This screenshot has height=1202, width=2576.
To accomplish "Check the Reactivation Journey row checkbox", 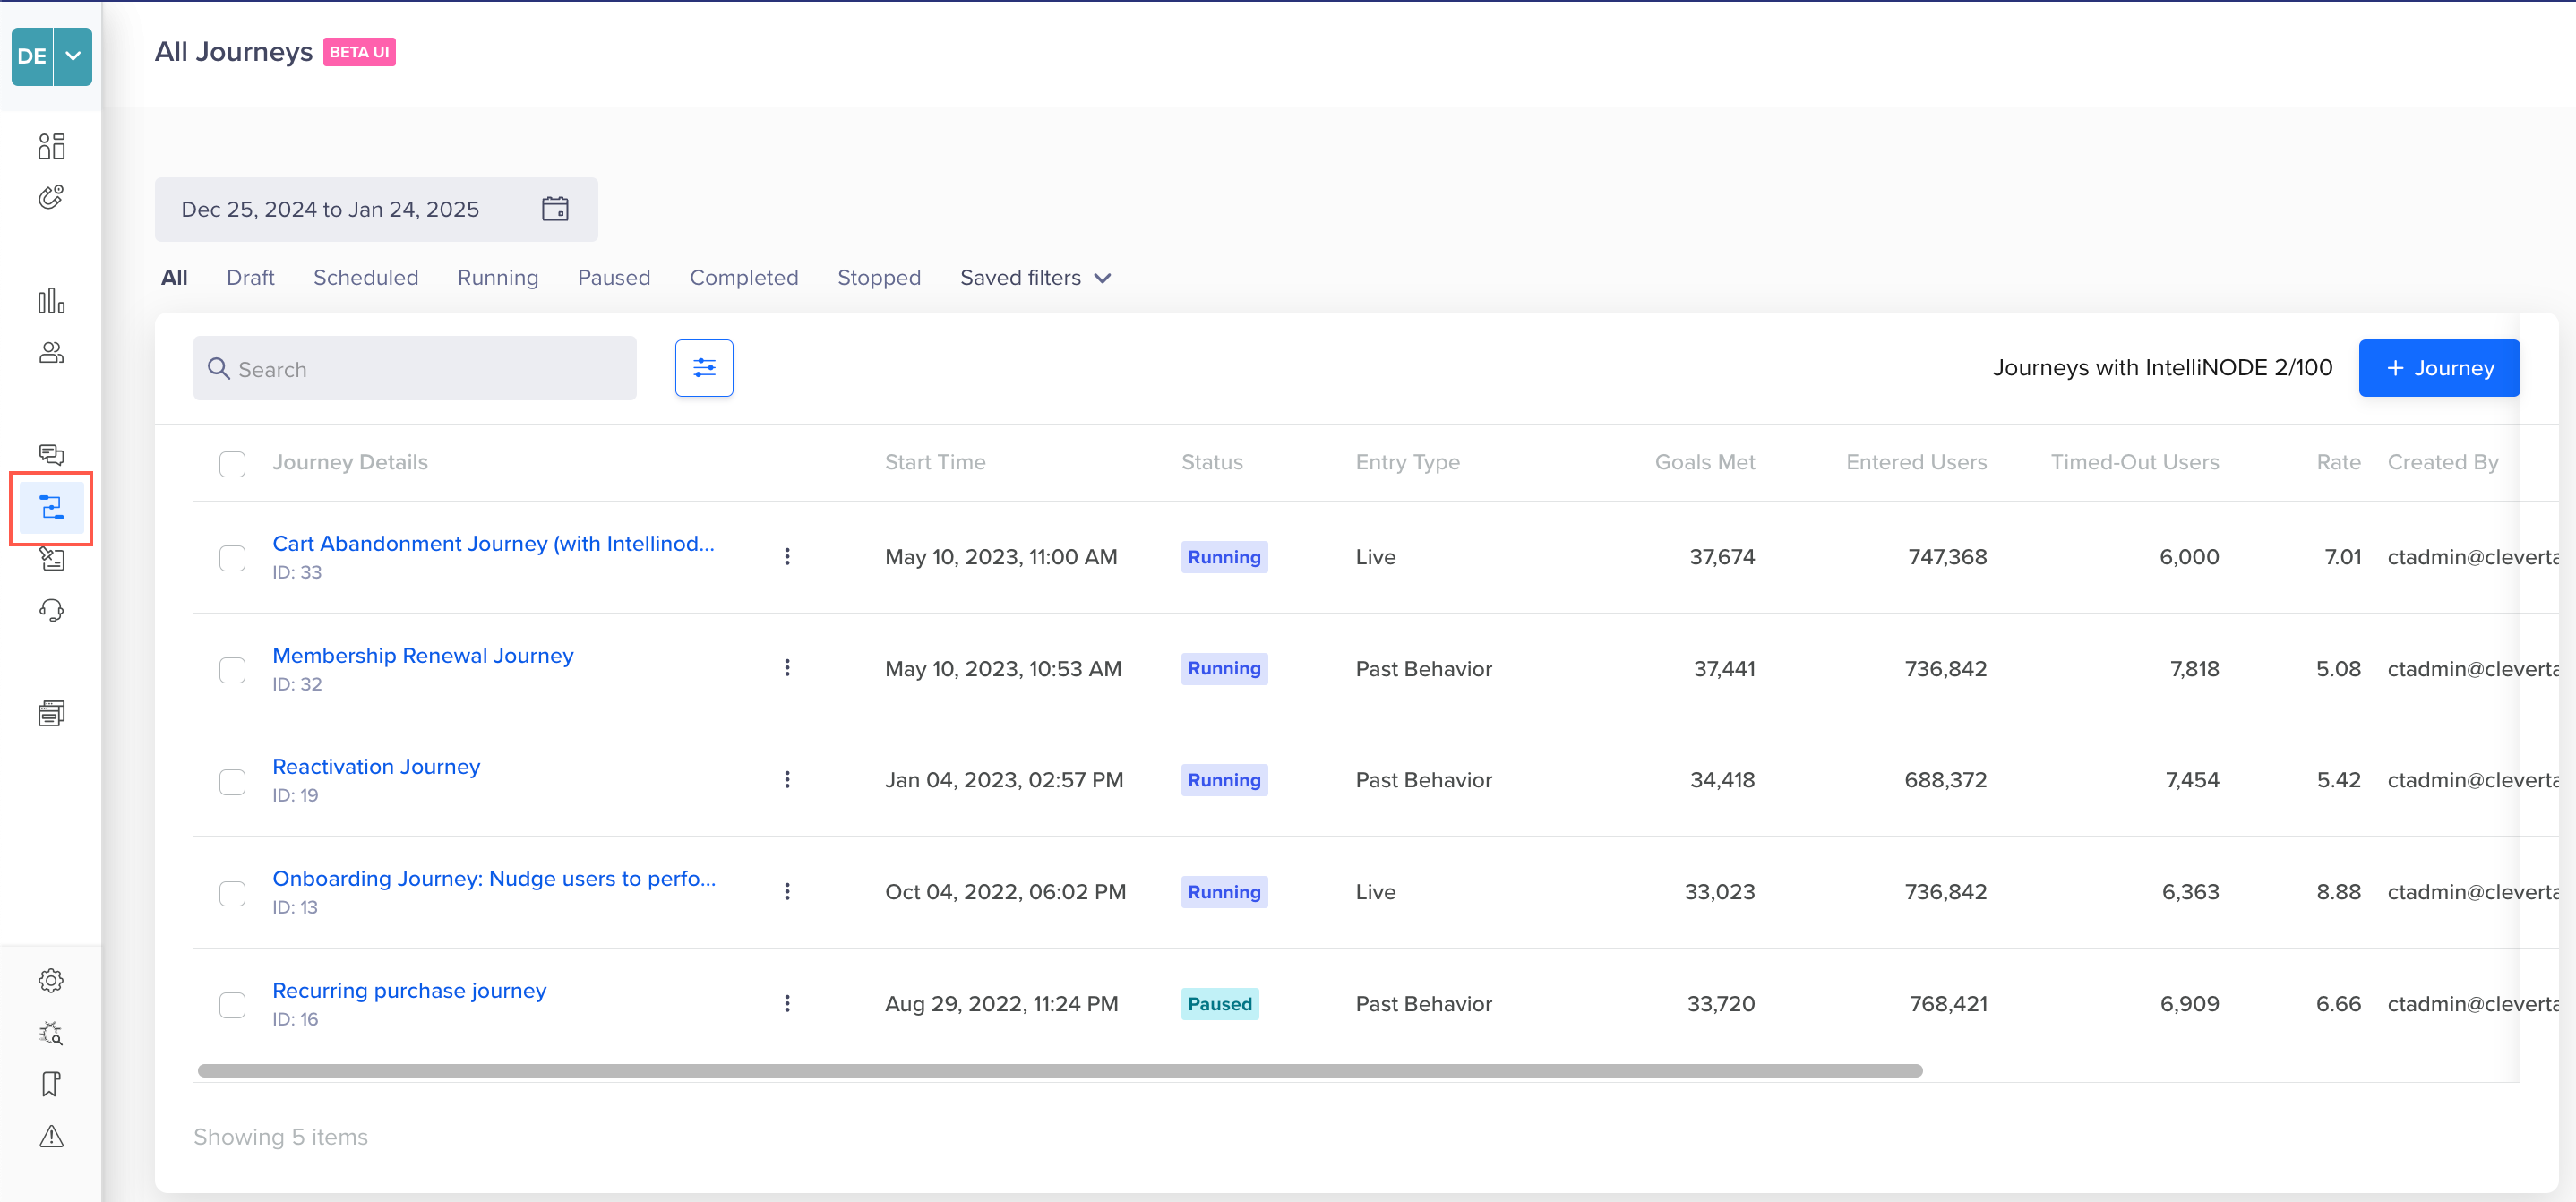I will [x=232, y=781].
